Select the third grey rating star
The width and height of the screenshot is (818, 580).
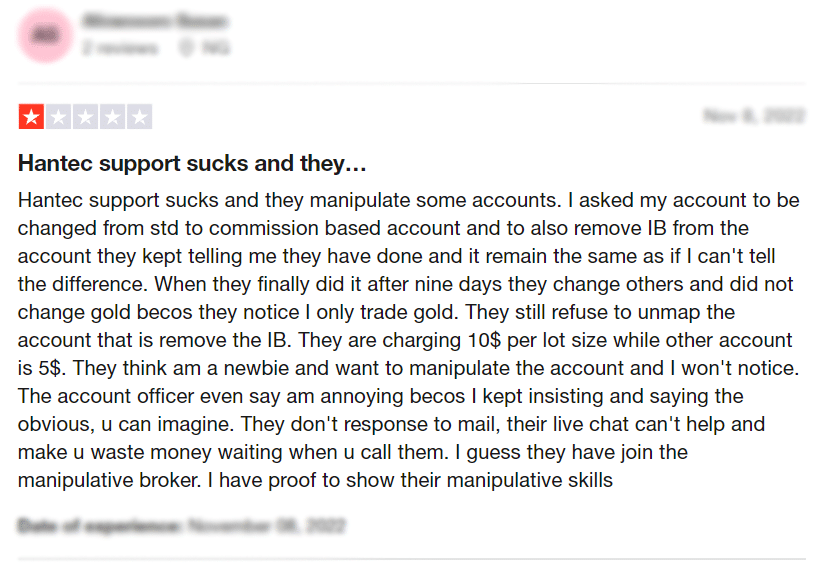[86, 117]
